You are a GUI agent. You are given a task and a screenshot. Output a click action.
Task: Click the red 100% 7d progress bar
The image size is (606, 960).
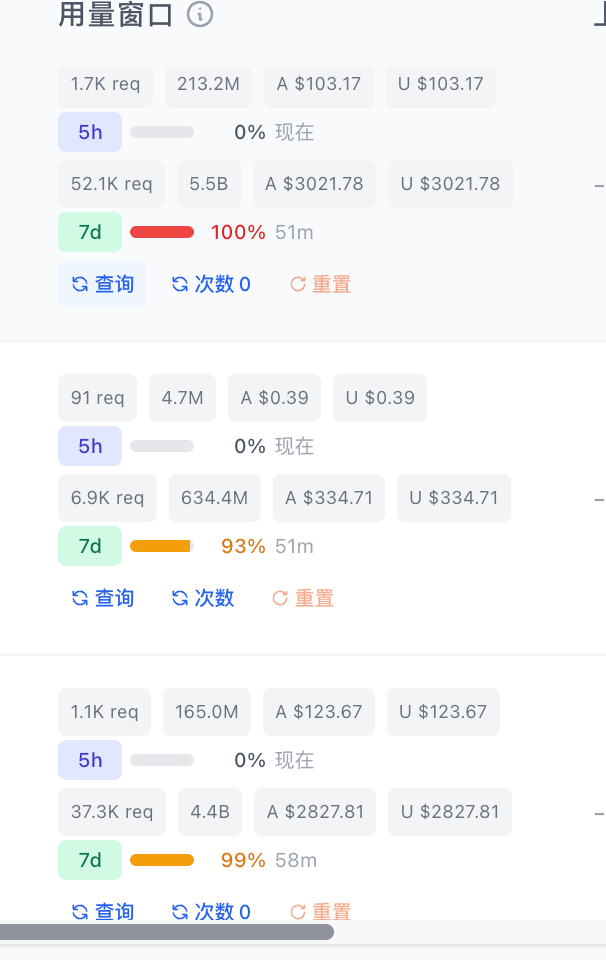(x=162, y=232)
